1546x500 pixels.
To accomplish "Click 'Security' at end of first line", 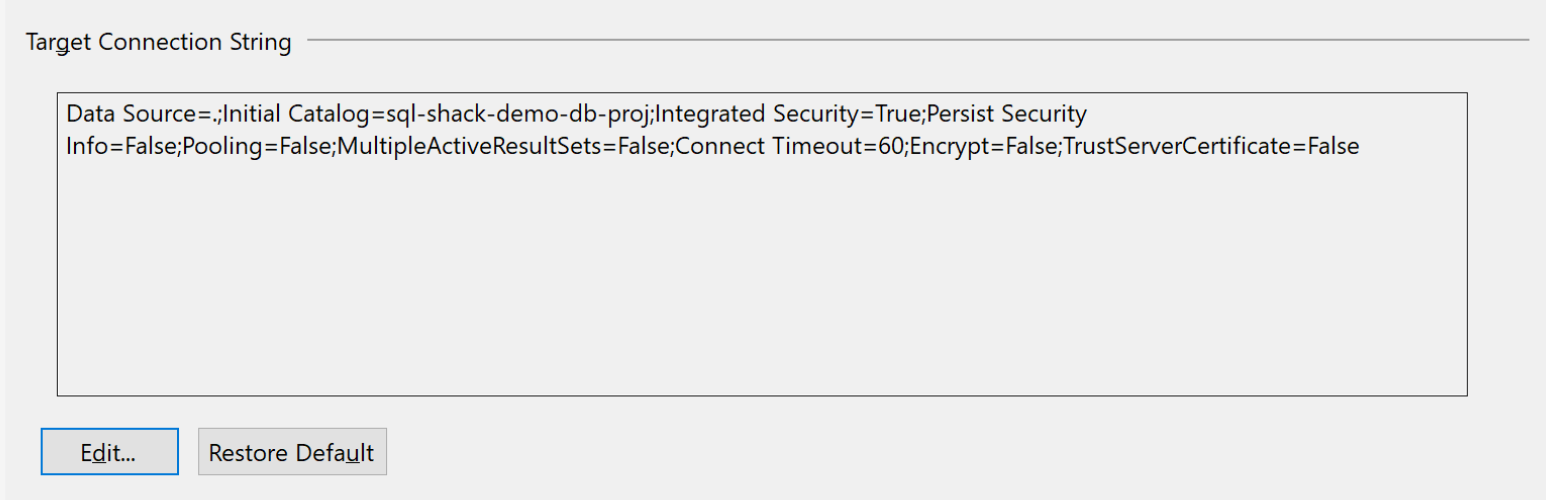I will pos(1044,113).
